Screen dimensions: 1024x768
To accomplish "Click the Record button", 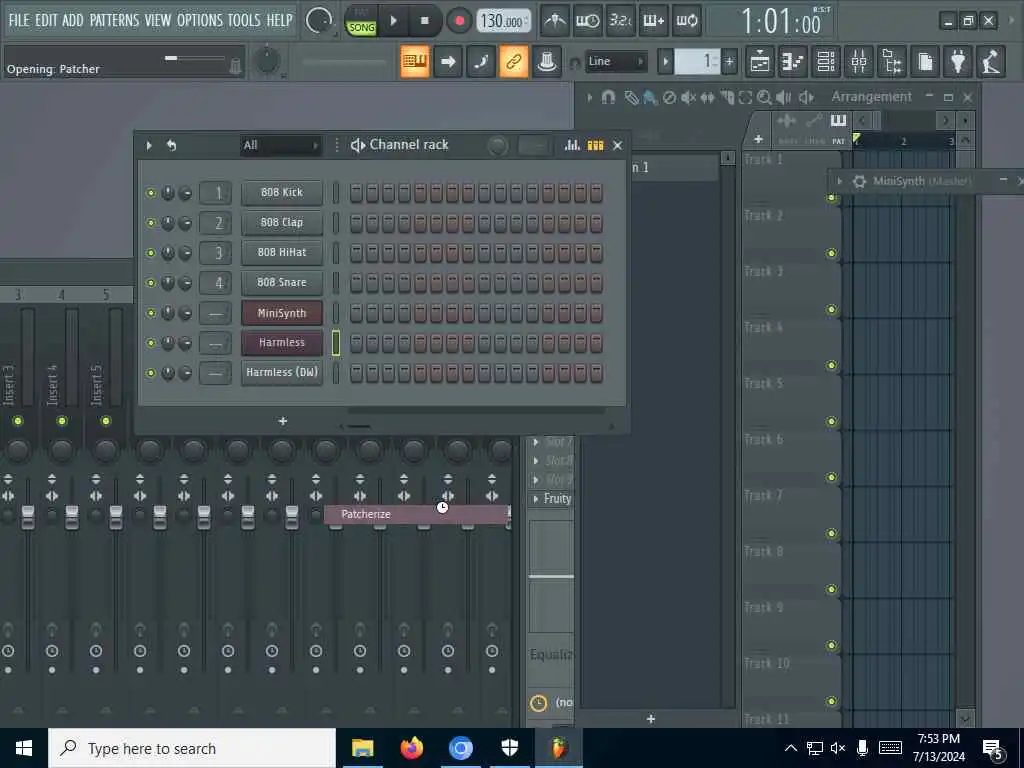I will 459,21.
